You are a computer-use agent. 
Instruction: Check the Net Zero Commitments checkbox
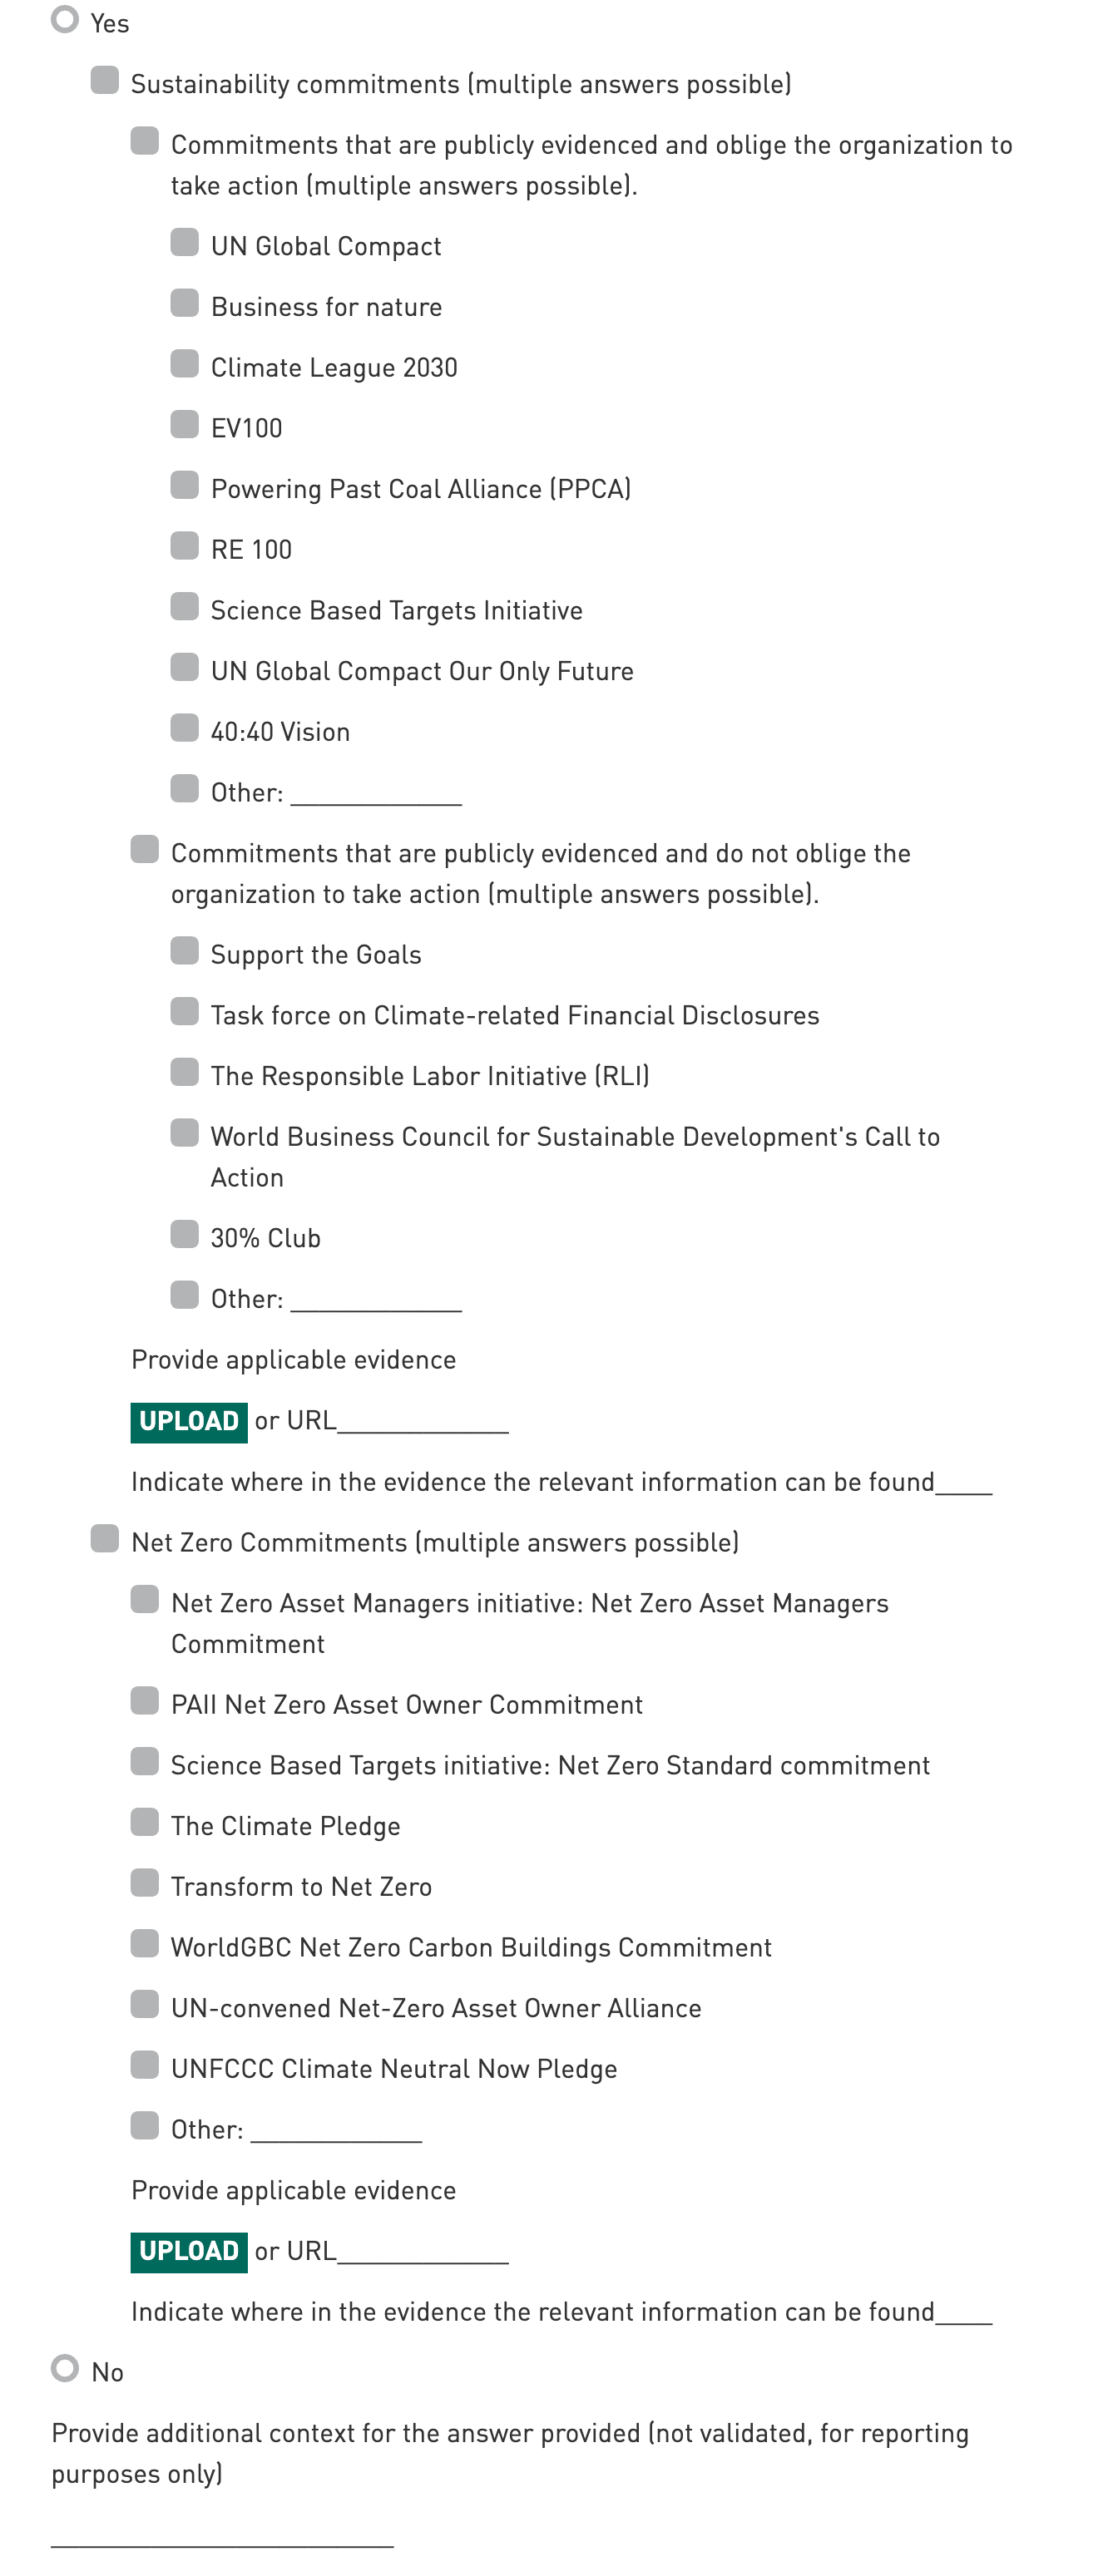[x=105, y=1538]
